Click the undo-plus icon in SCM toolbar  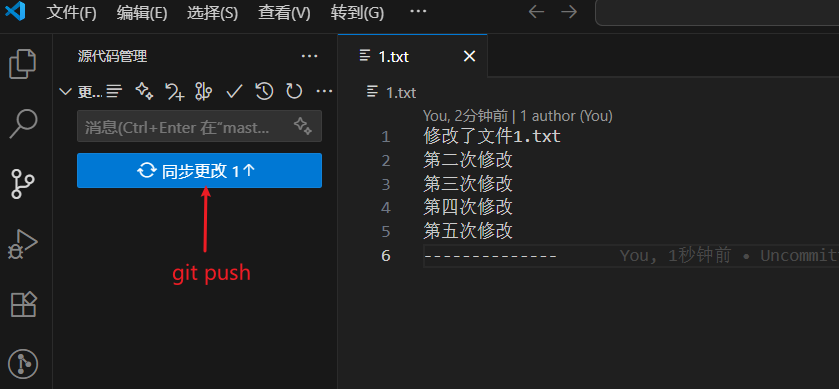click(x=174, y=92)
